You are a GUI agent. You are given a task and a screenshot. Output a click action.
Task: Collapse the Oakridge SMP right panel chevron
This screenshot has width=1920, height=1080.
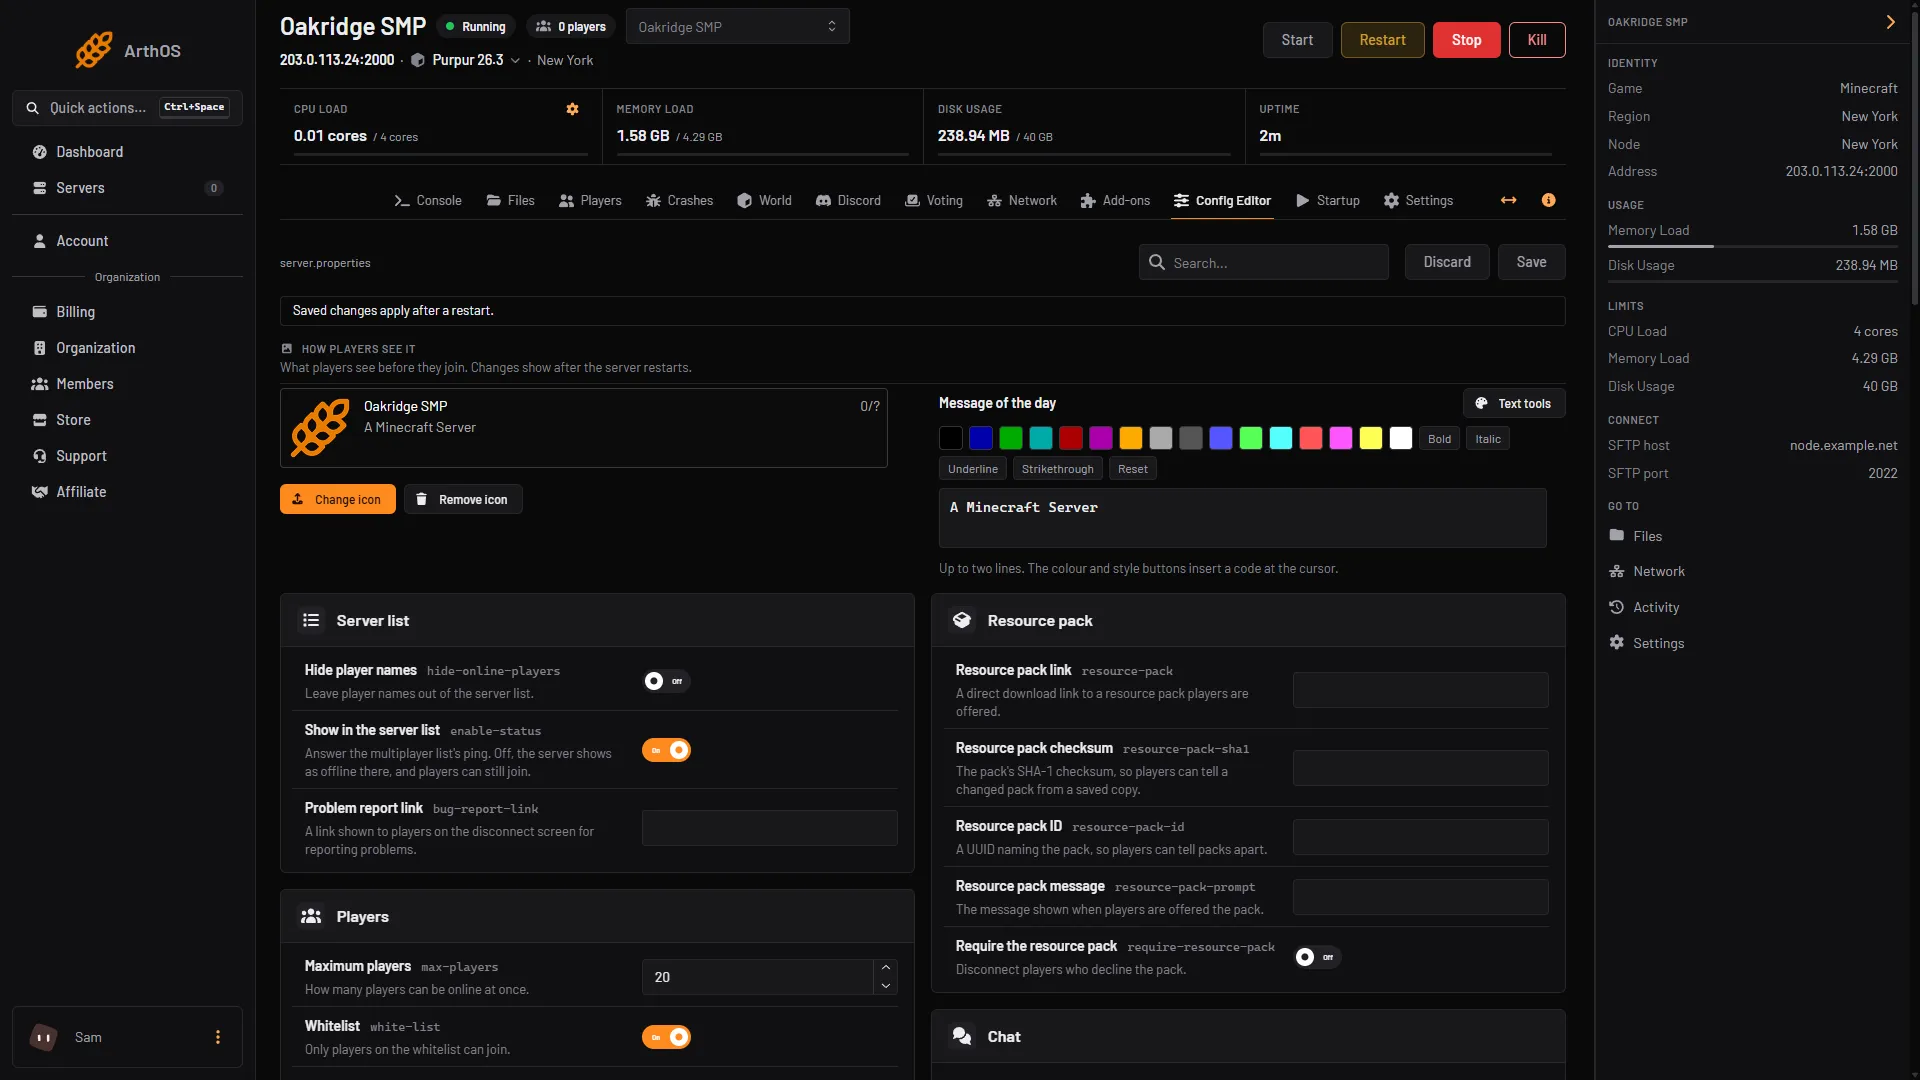pos(1890,22)
